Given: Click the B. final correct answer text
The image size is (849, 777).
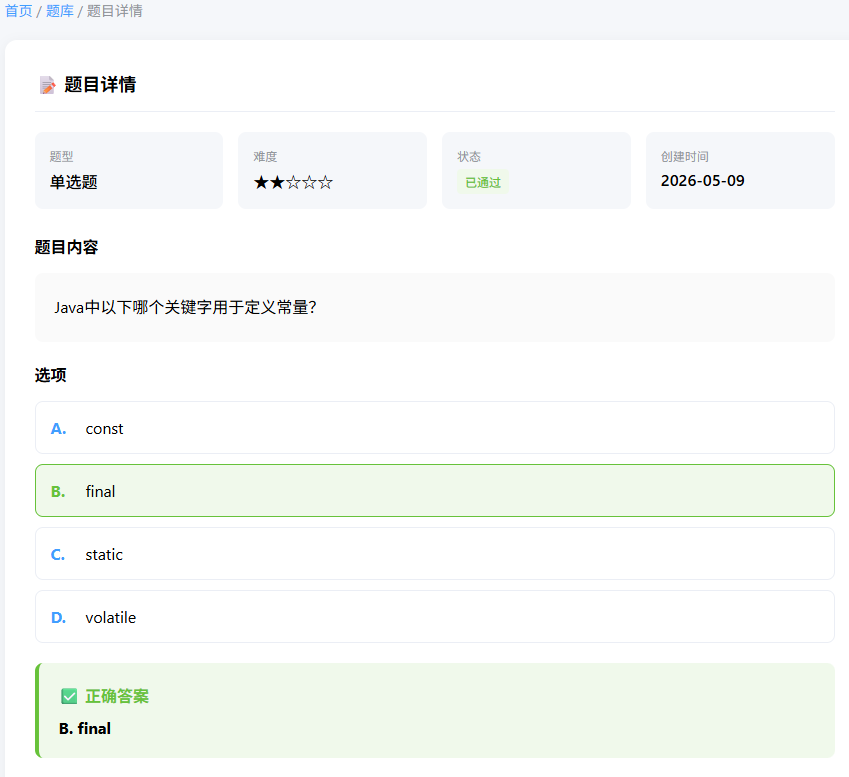Looking at the screenshot, I should (85, 729).
